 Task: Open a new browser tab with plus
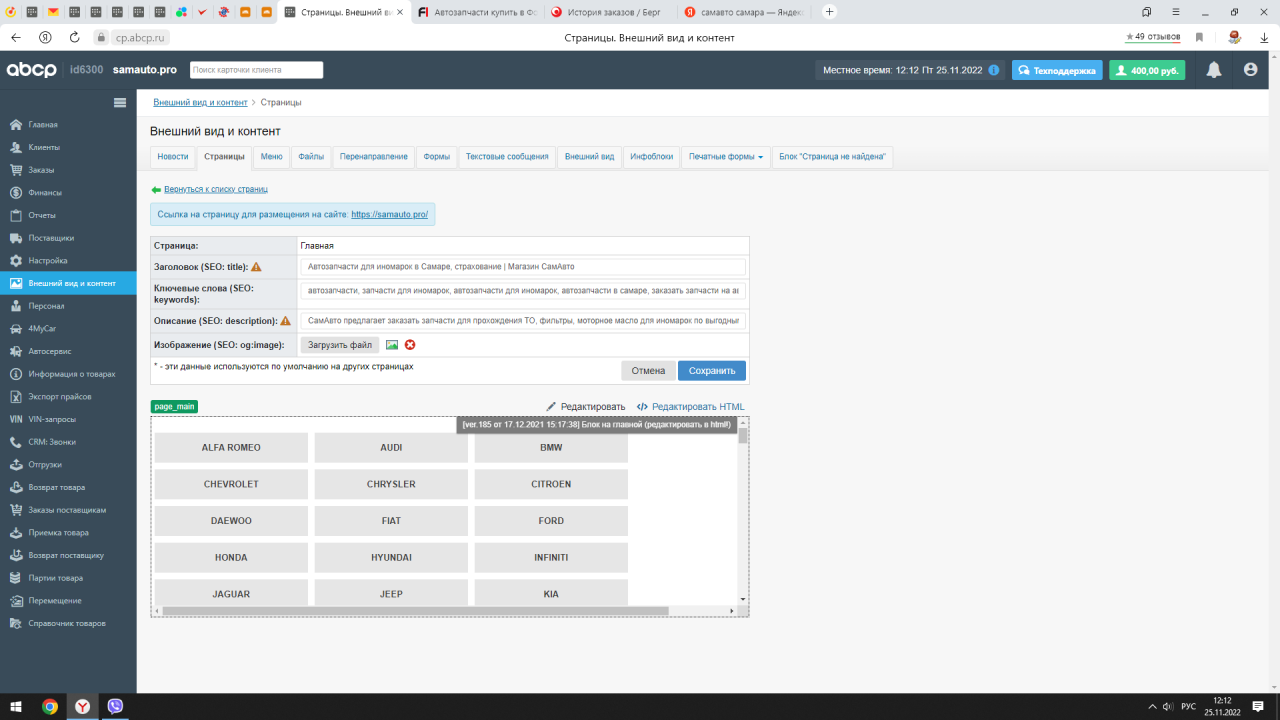click(829, 12)
